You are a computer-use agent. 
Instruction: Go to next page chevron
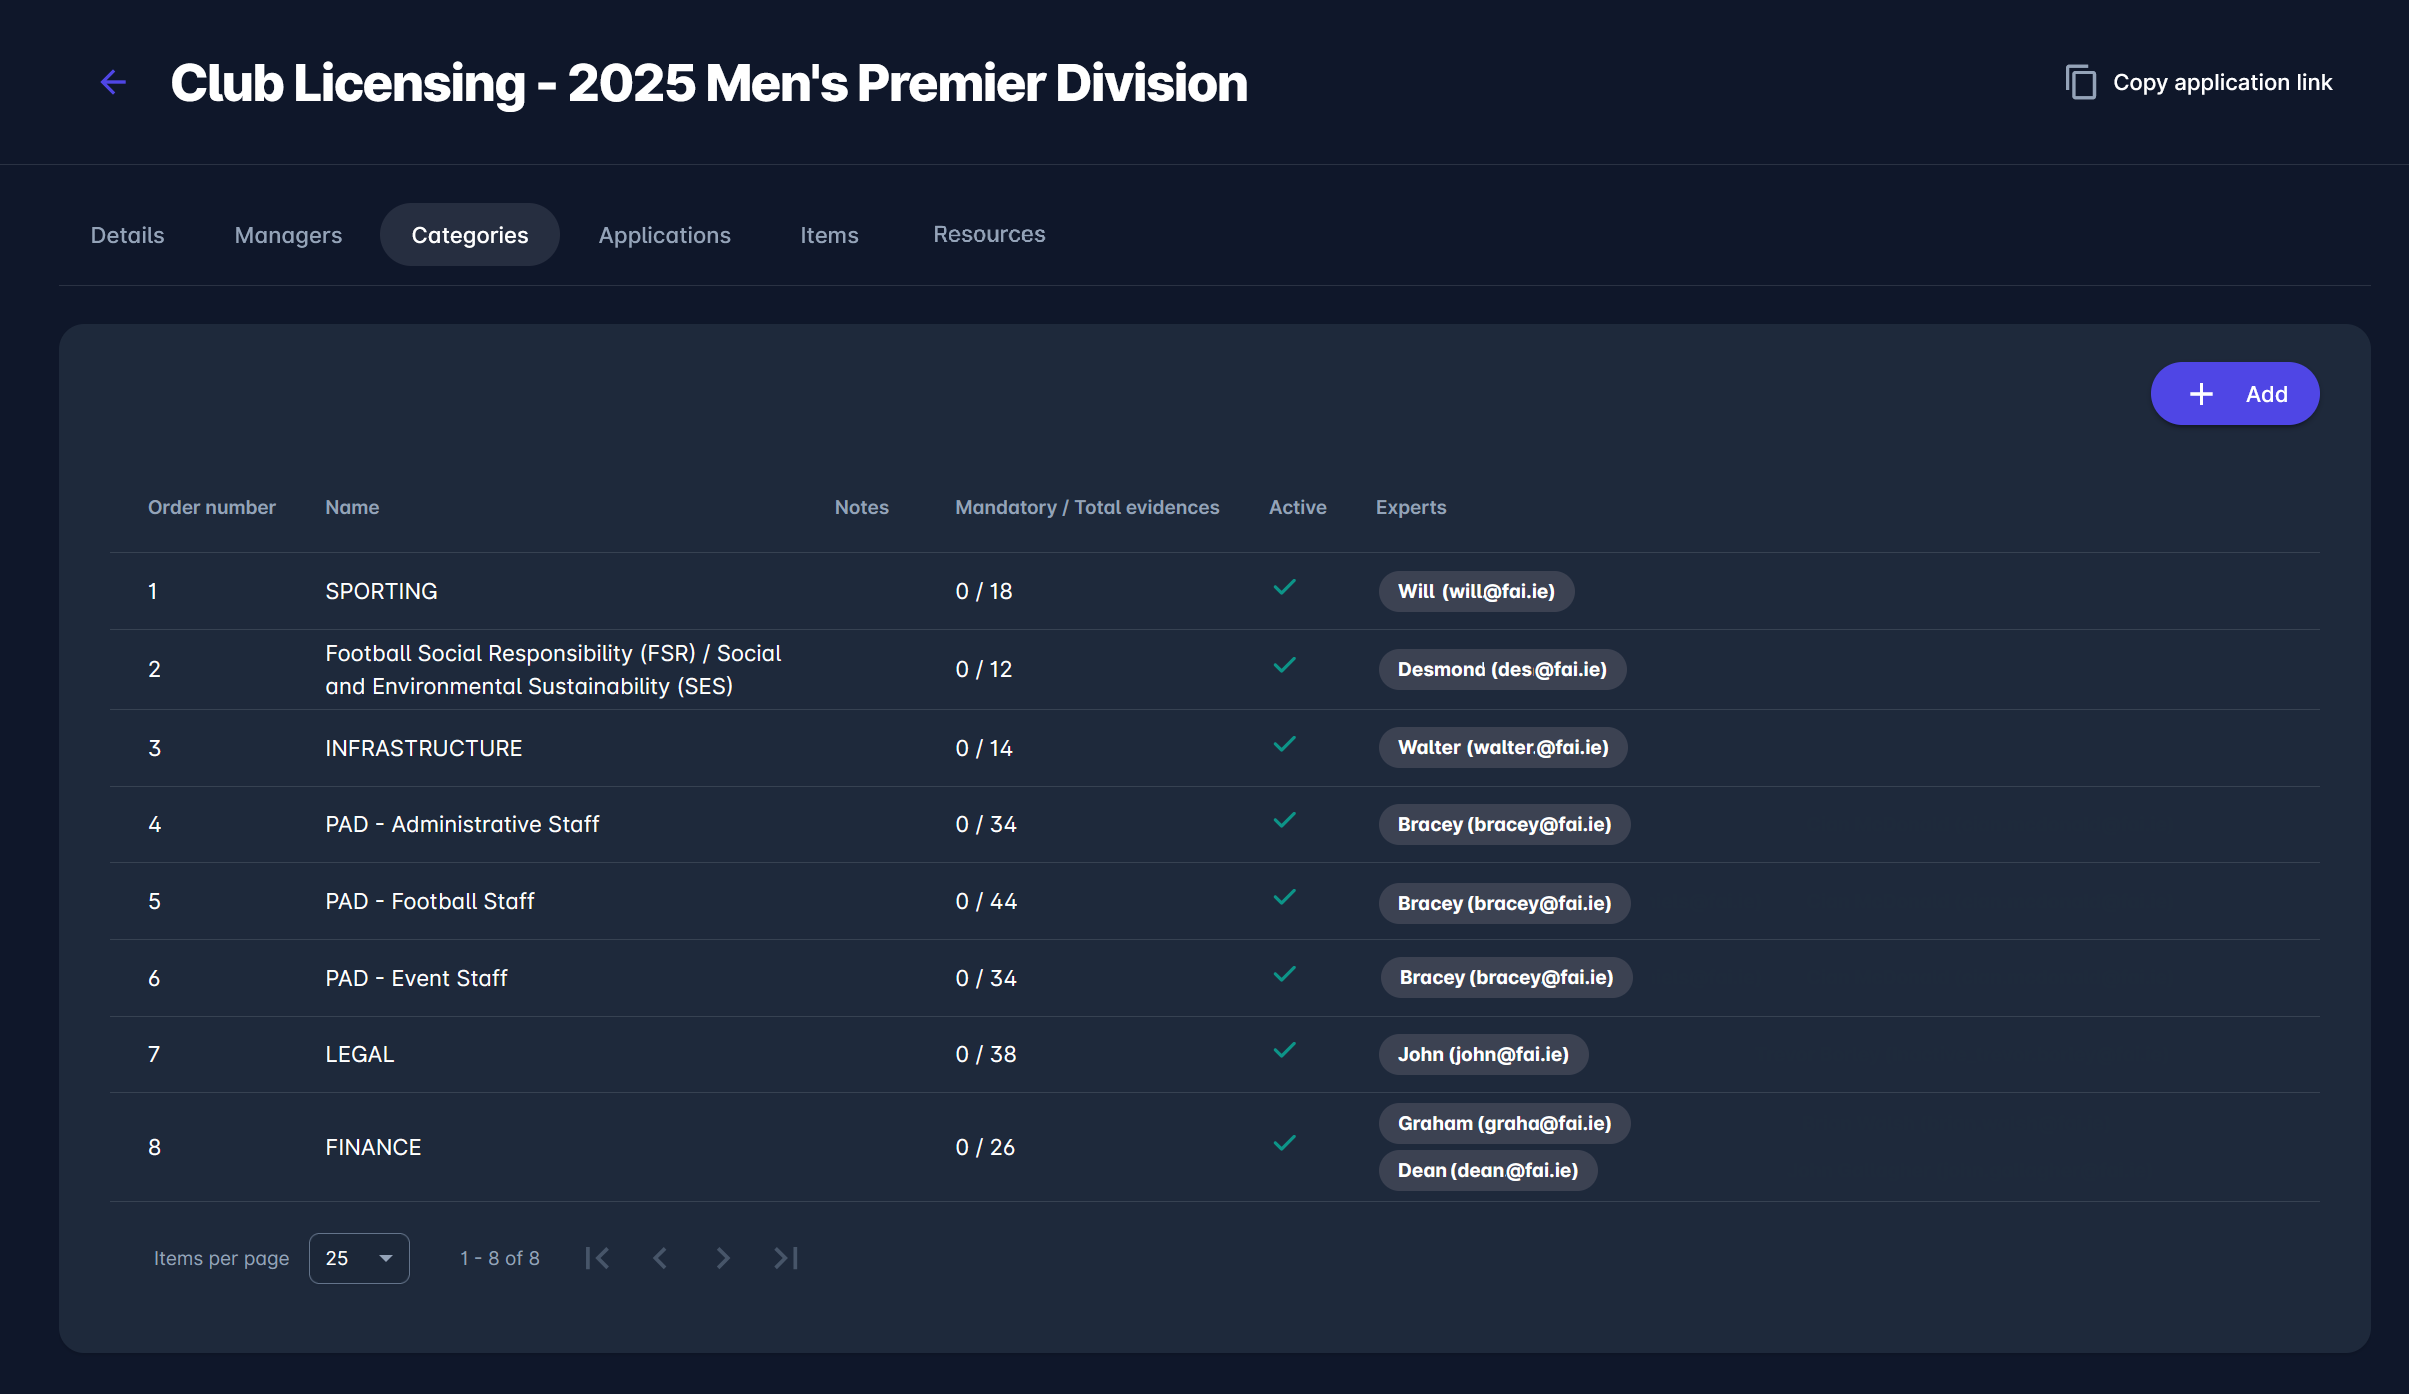[723, 1258]
